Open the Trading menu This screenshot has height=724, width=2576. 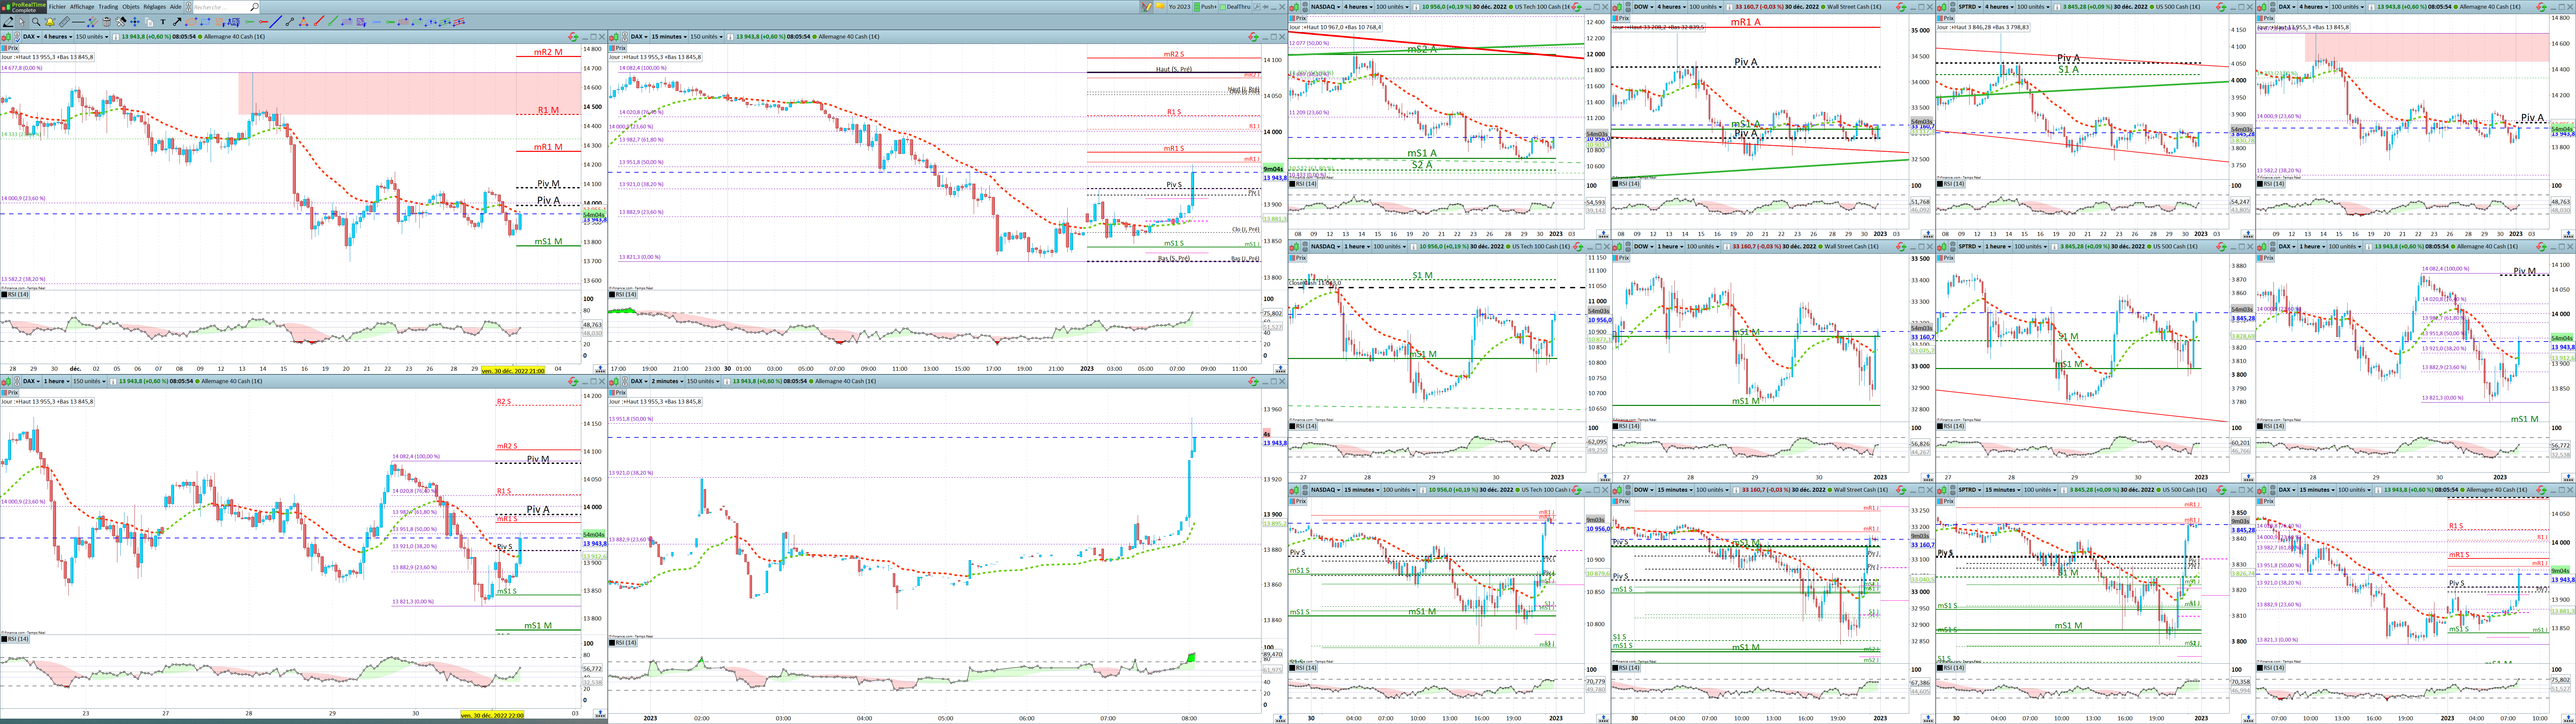pos(108,7)
